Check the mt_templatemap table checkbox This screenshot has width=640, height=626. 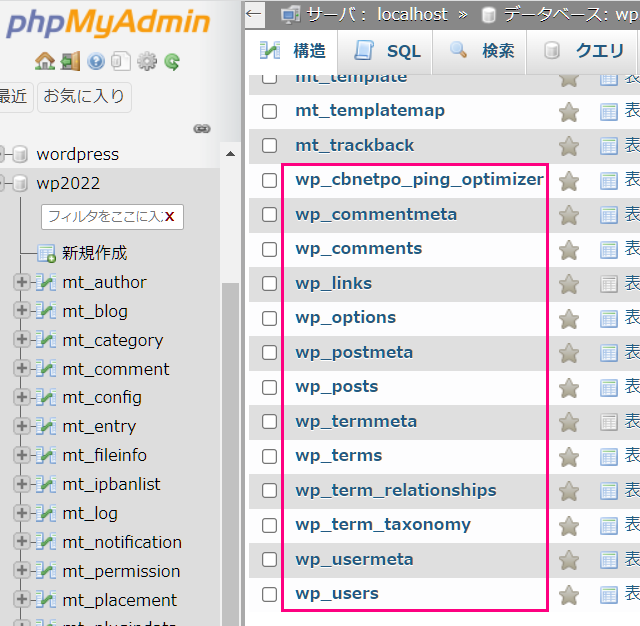[269, 111]
